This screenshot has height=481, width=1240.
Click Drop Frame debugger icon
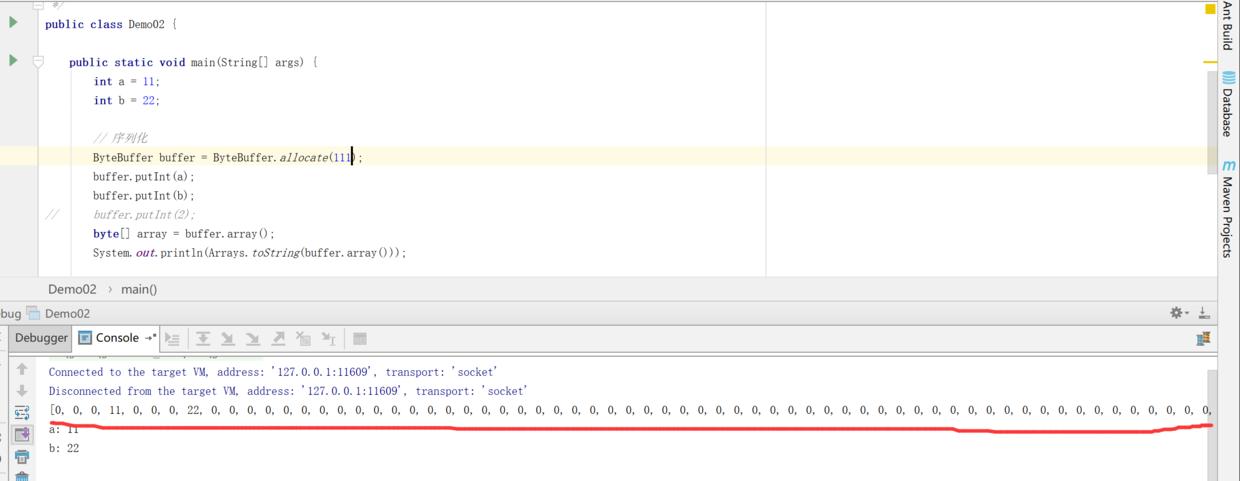tap(303, 339)
